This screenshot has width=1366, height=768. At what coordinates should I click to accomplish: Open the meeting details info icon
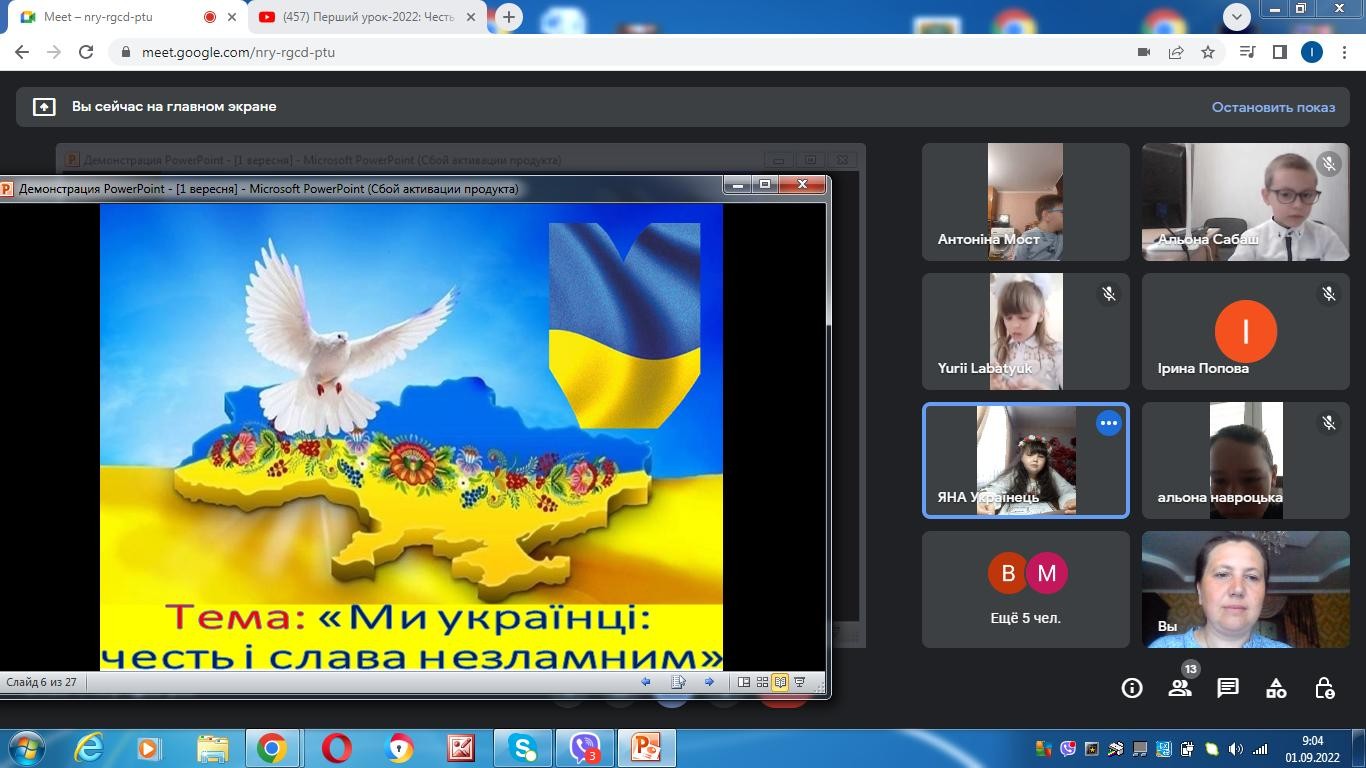tap(1131, 688)
